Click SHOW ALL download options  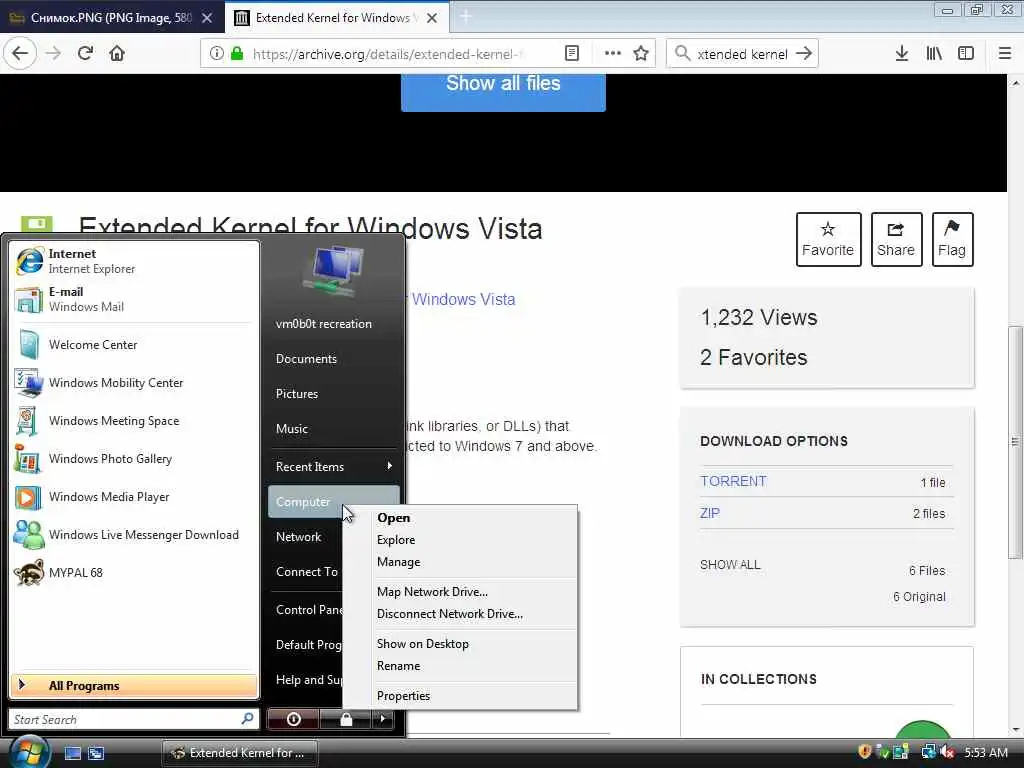tap(730, 565)
